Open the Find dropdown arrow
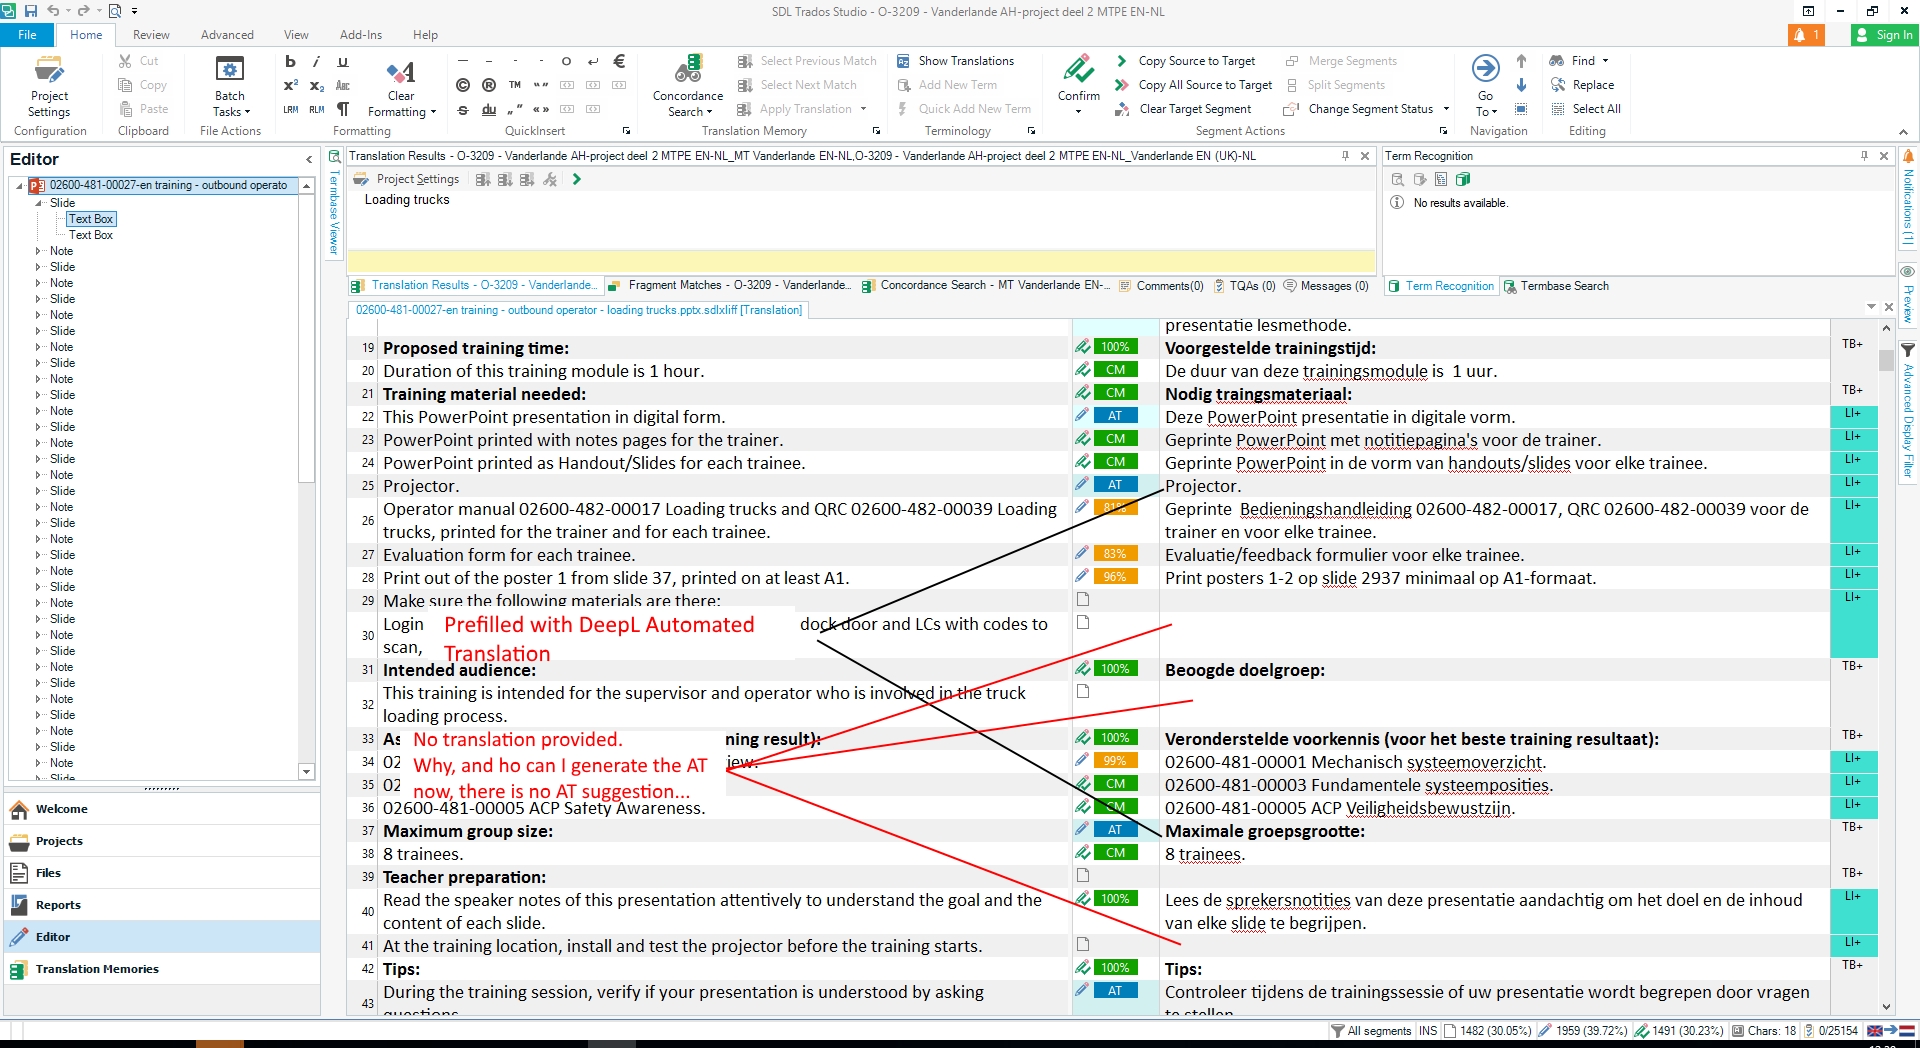 click(x=1606, y=61)
